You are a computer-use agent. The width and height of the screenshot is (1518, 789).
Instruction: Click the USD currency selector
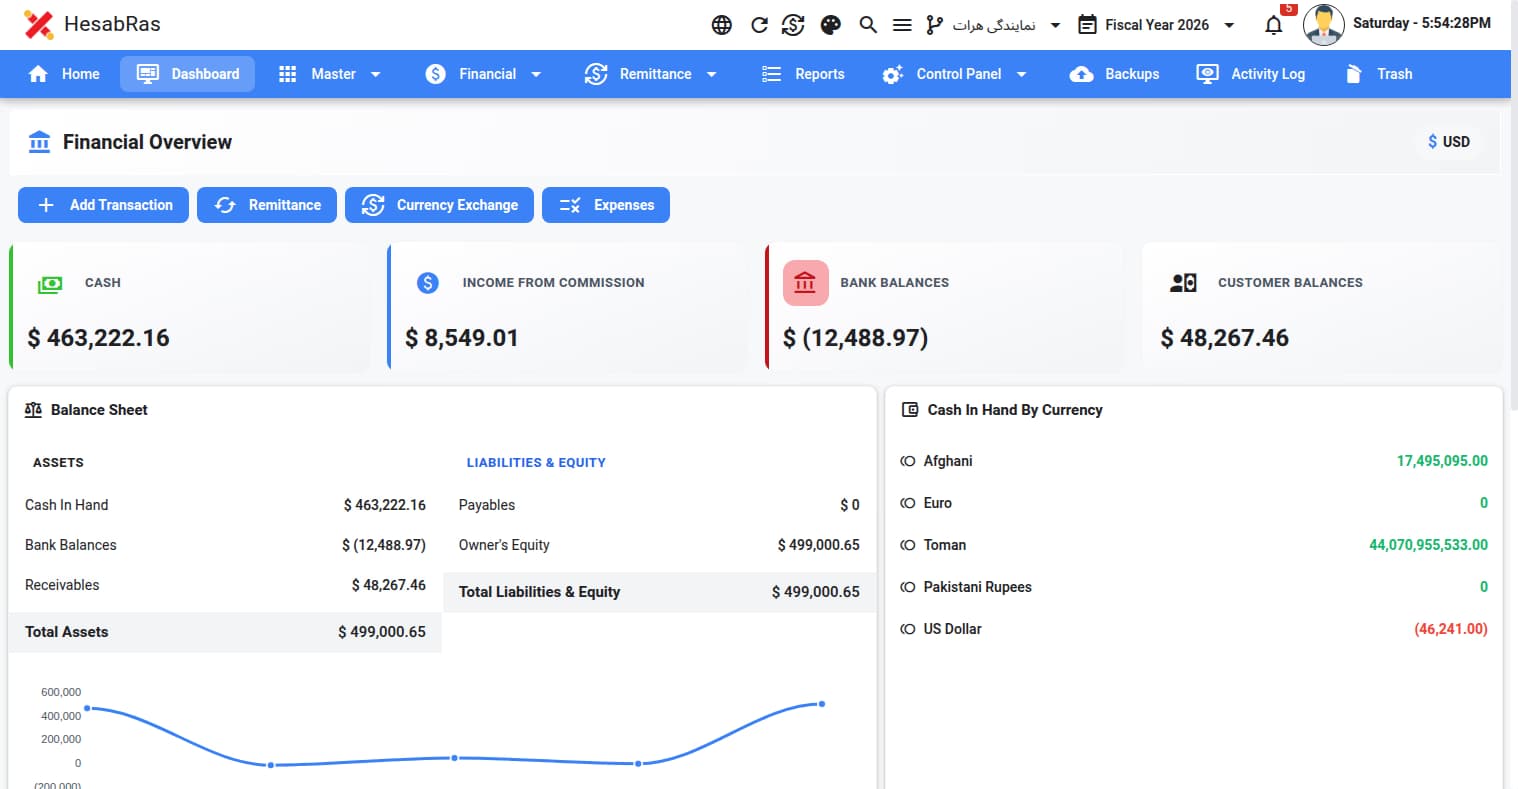[x=1449, y=142]
